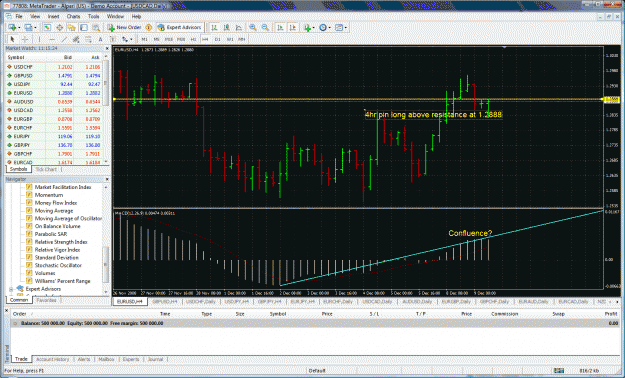Click the Zoom Out magnifier icon
Screen dimensions: 625x378
click(x=265, y=28)
